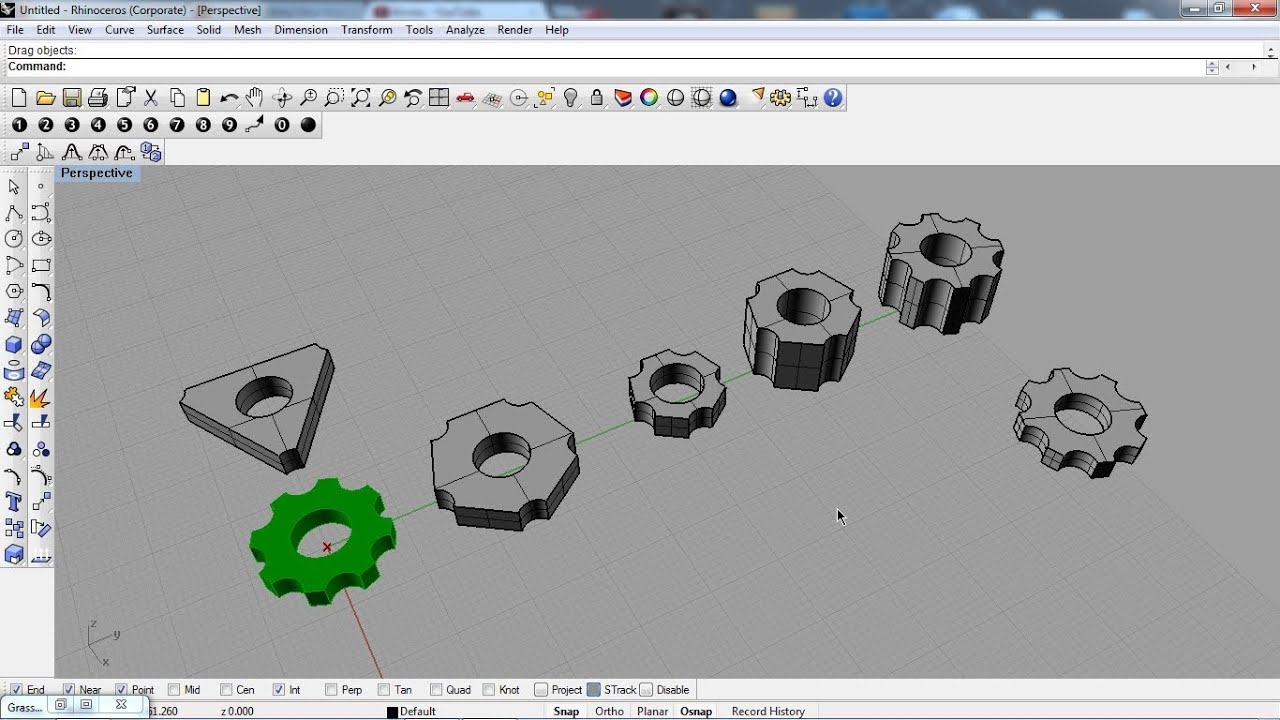
Task: Cut selection with the scissors icon
Action: pyautogui.click(x=151, y=98)
